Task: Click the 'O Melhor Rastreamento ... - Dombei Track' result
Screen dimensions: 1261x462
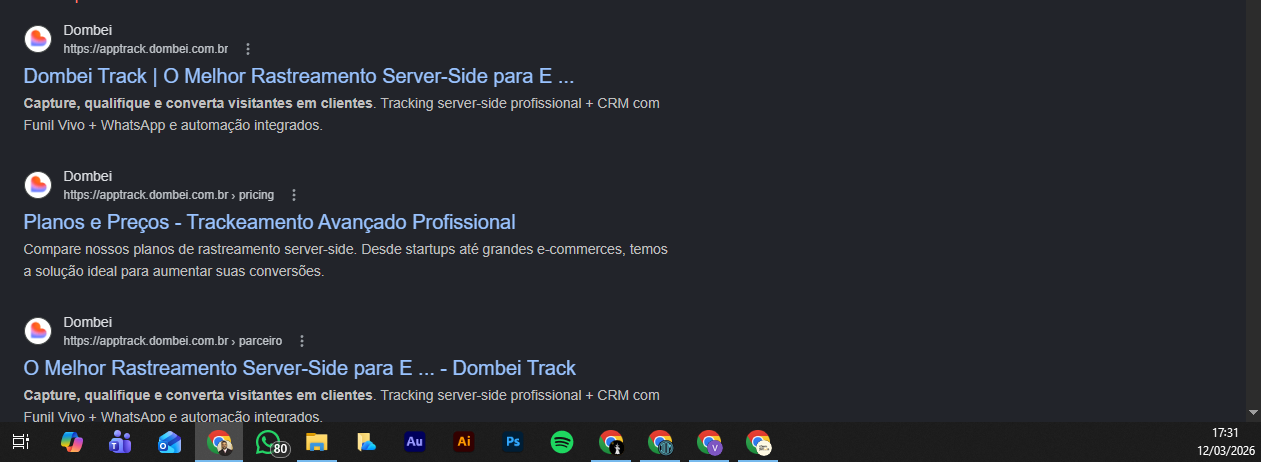Action: tap(299, 368)
